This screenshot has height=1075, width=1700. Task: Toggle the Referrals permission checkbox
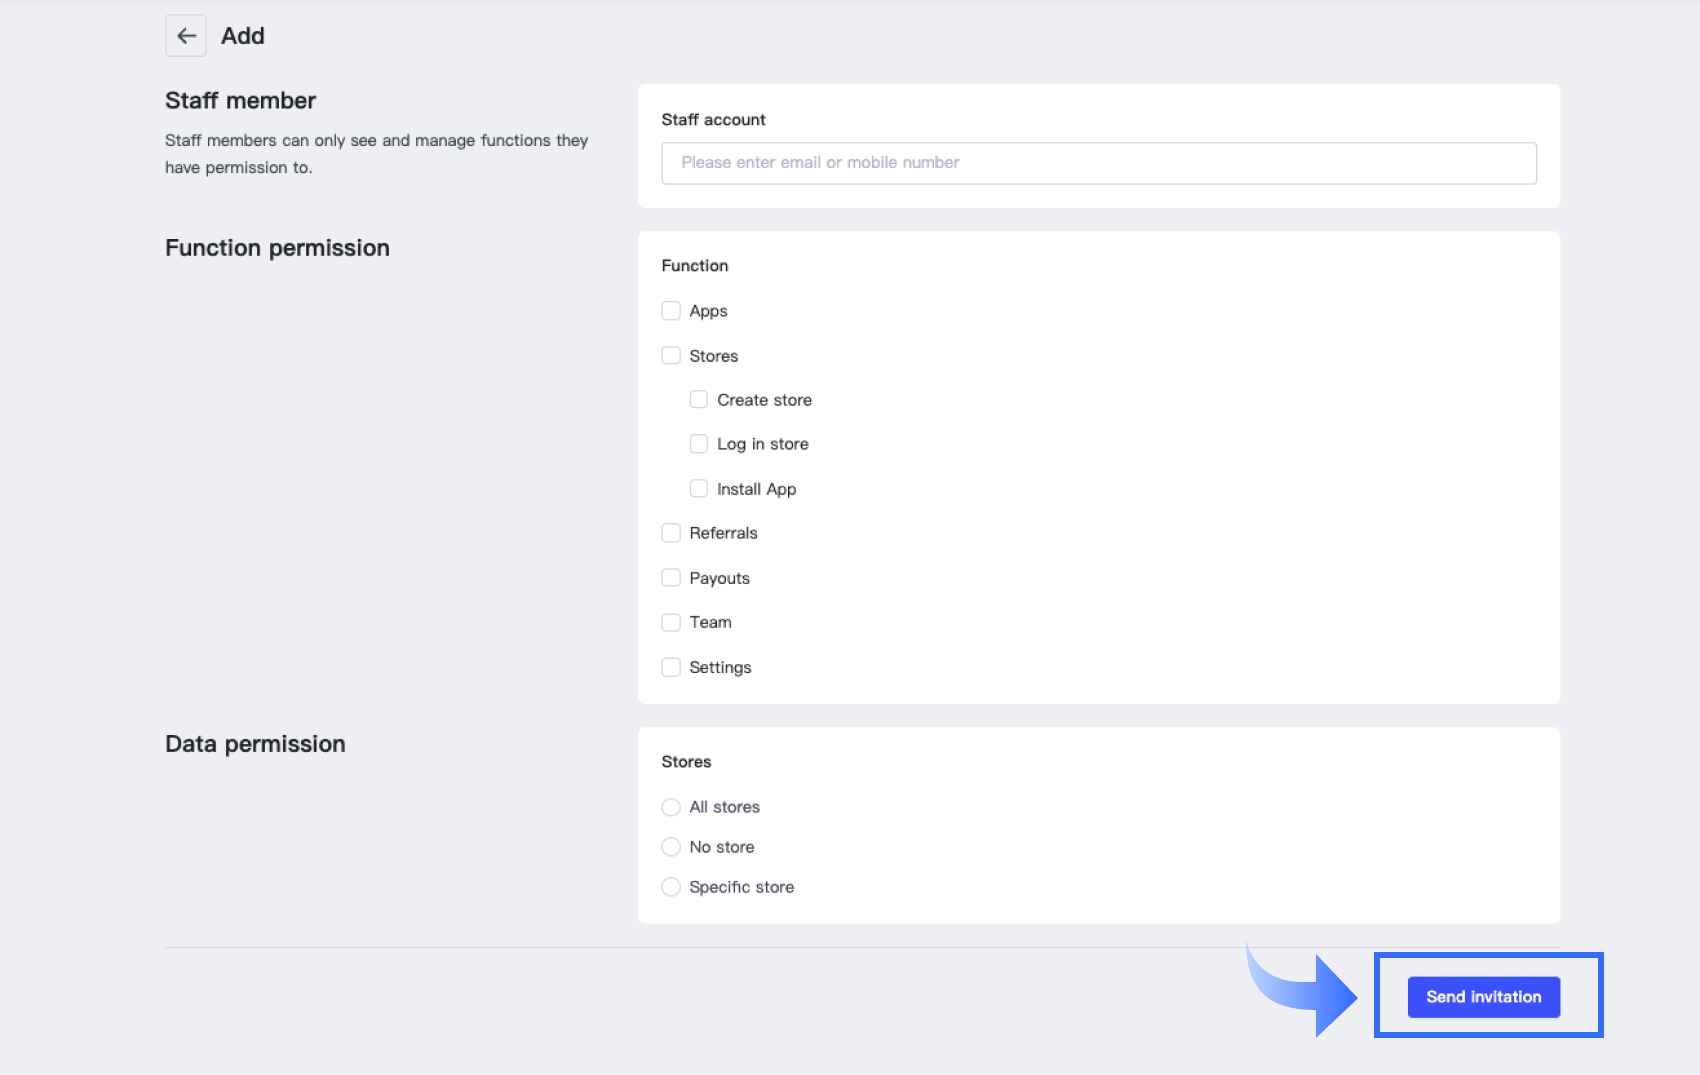(x=671, y=533)
